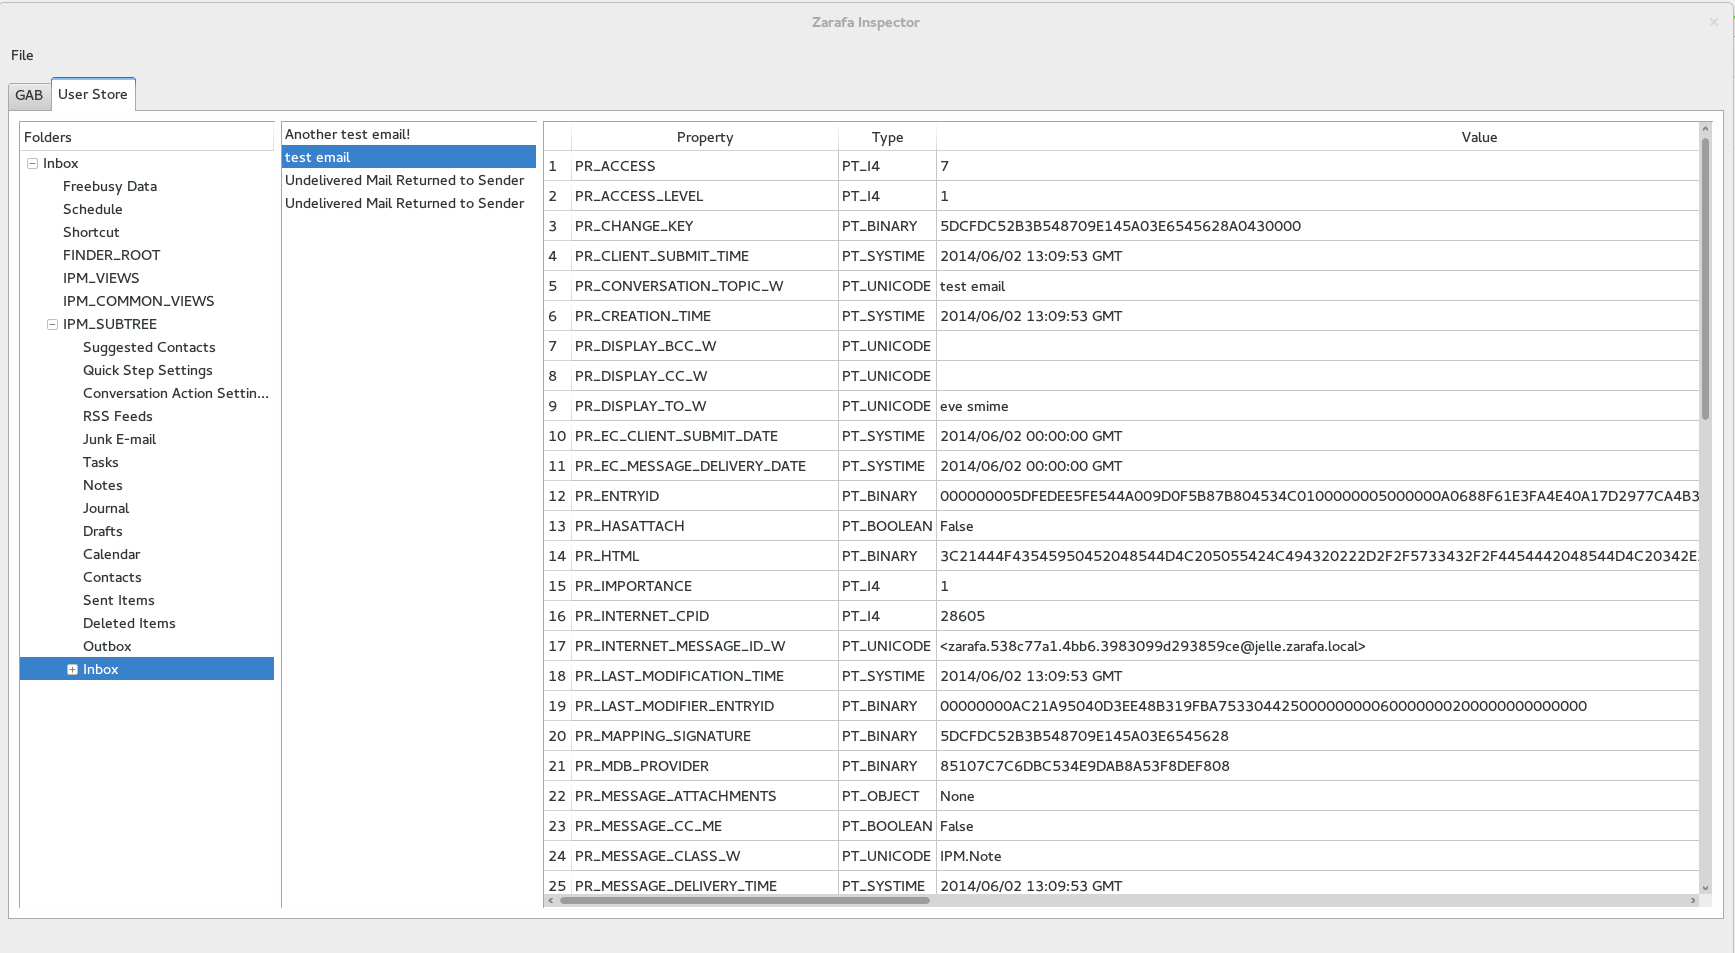Click the vertical scrollbar thumb of properties table
This screenshot has width=1735, height=953.
[x=1705, y=279]
